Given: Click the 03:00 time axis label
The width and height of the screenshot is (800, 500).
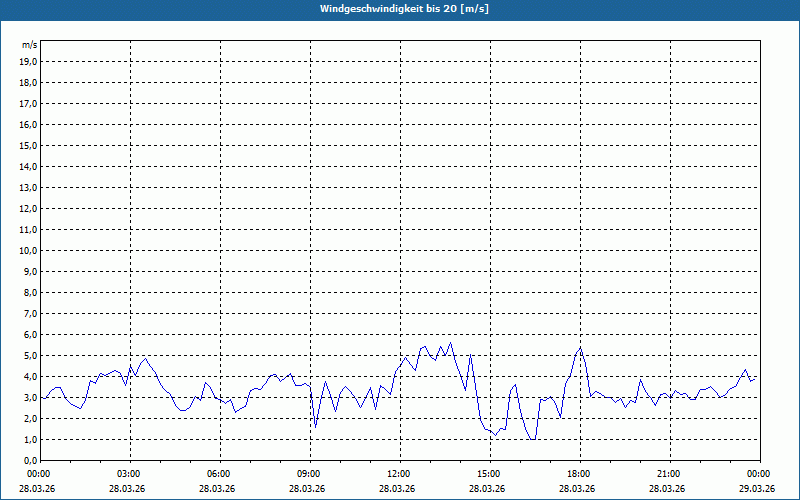Looking at the screenshot, I should 129,474.
